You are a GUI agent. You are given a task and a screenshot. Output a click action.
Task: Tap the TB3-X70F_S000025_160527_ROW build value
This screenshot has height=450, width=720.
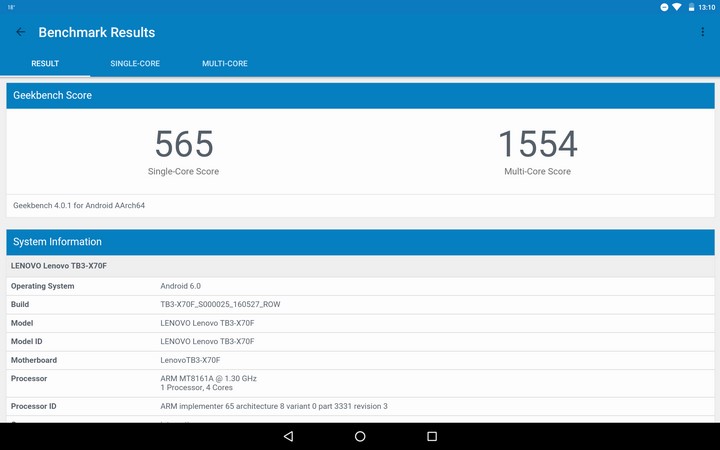(x=220, y=304)
